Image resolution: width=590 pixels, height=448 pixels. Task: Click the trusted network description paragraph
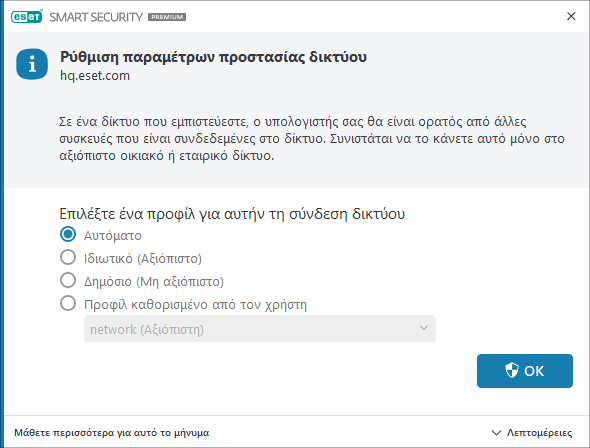(312, 138)
